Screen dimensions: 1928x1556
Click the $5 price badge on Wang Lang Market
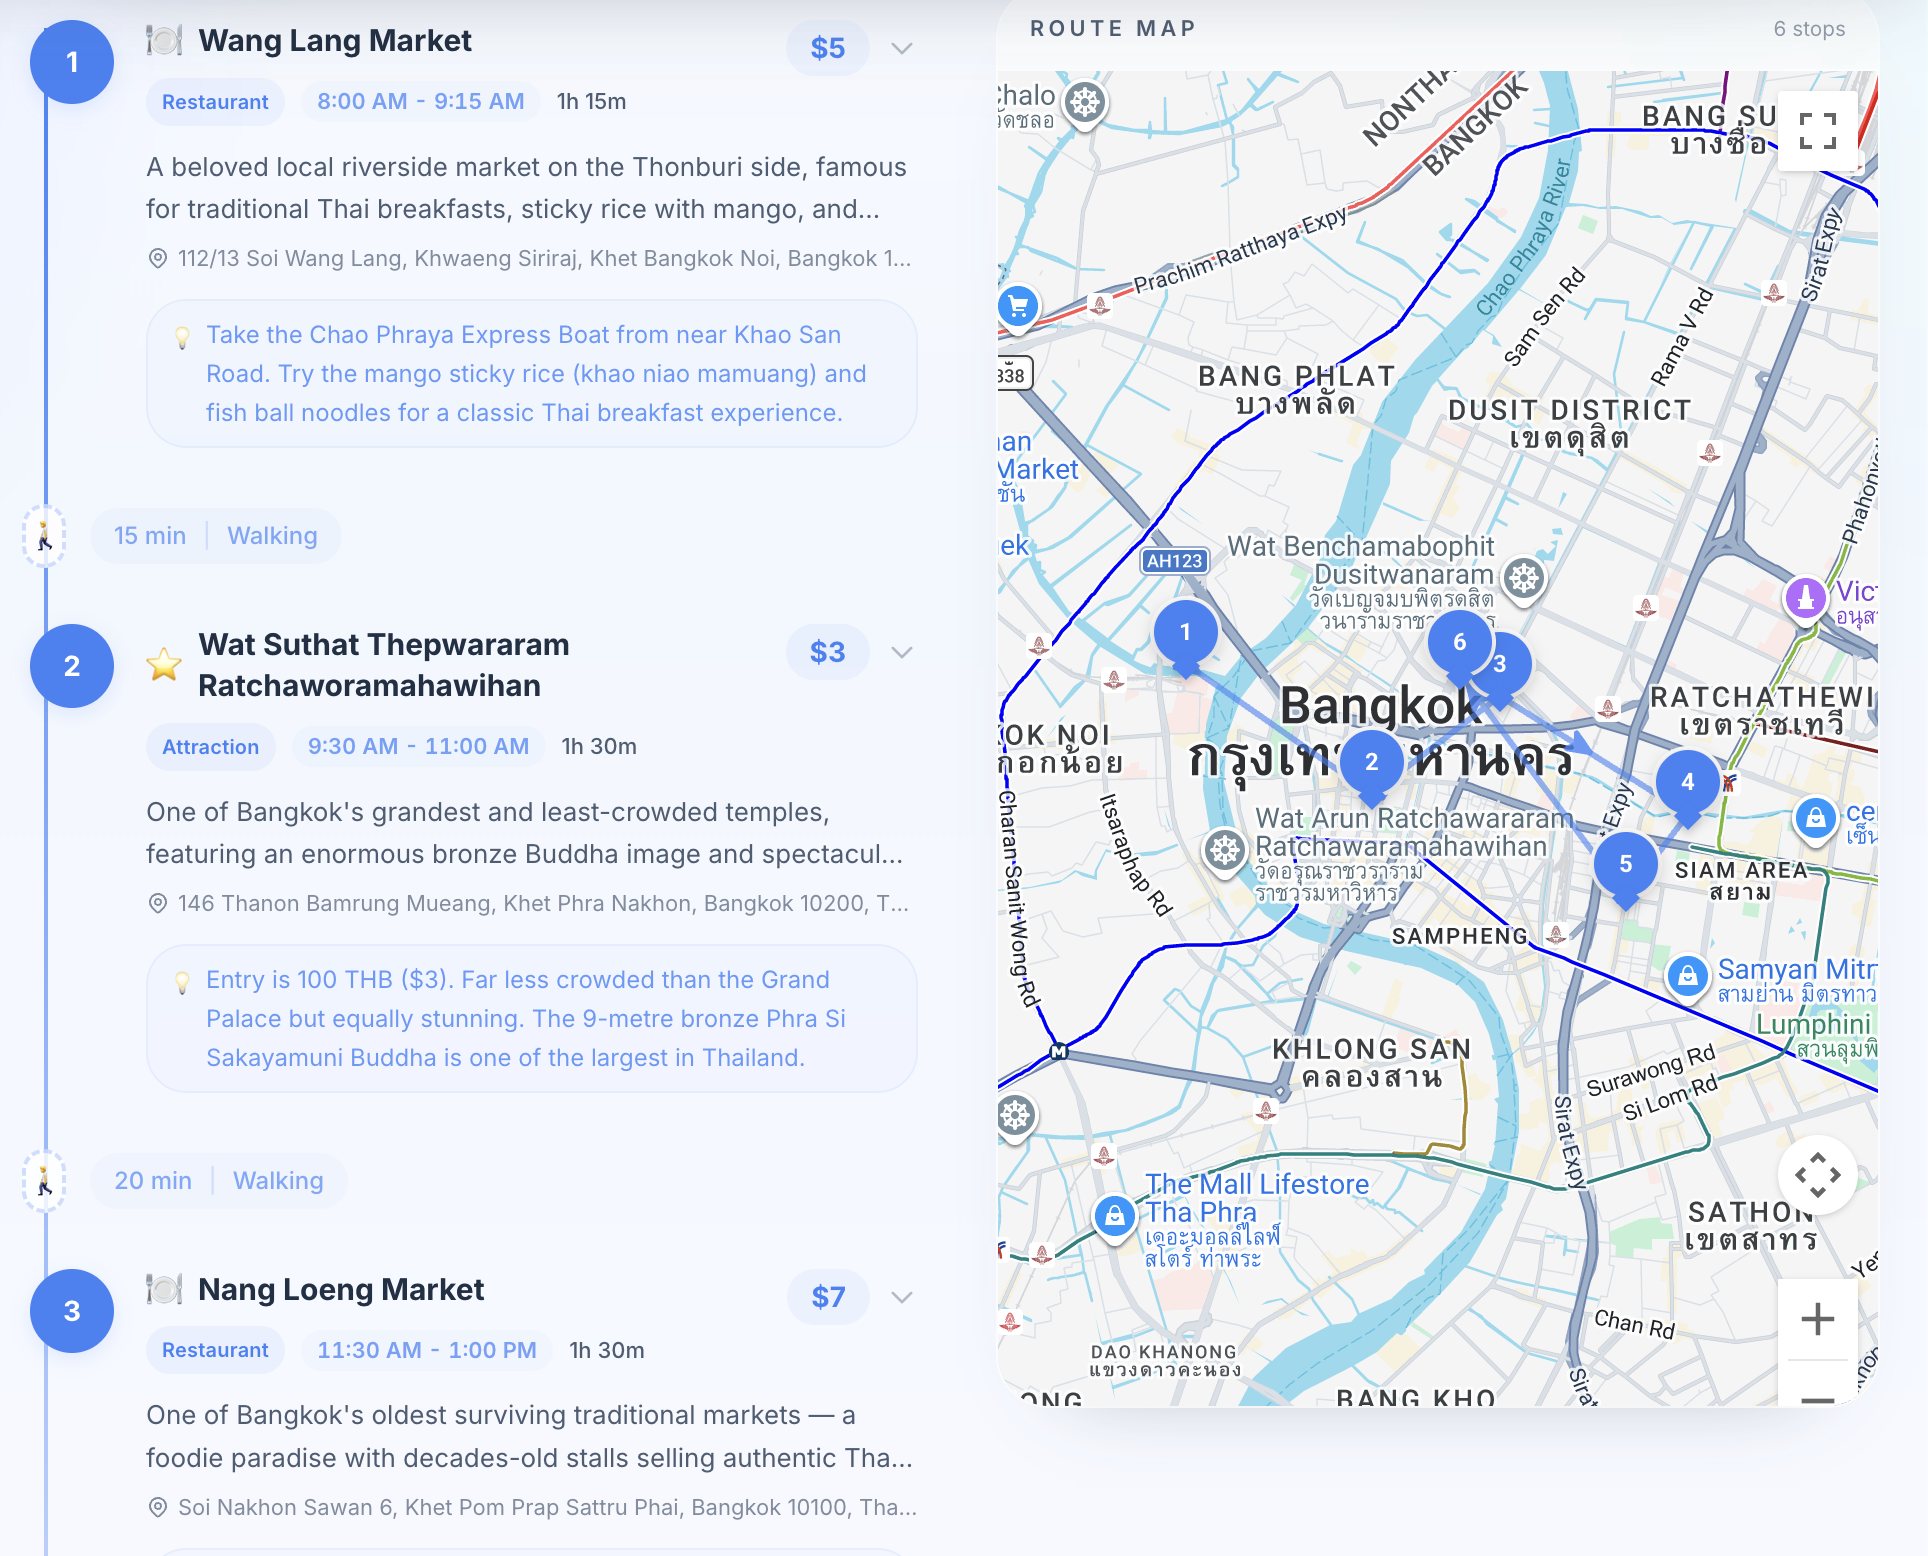(827, 47)
